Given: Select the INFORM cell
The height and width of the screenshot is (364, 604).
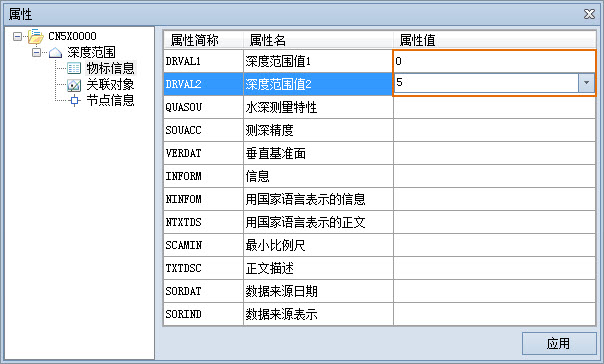Looking at the screenshot, I should coord(203,176).
